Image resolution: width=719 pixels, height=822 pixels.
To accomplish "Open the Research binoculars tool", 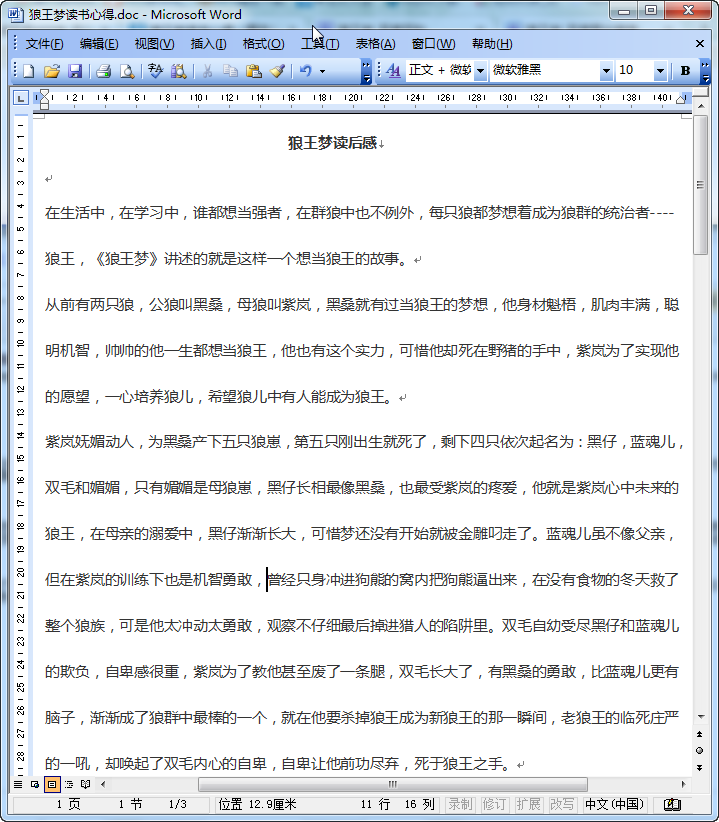I will tap(179, 71).
